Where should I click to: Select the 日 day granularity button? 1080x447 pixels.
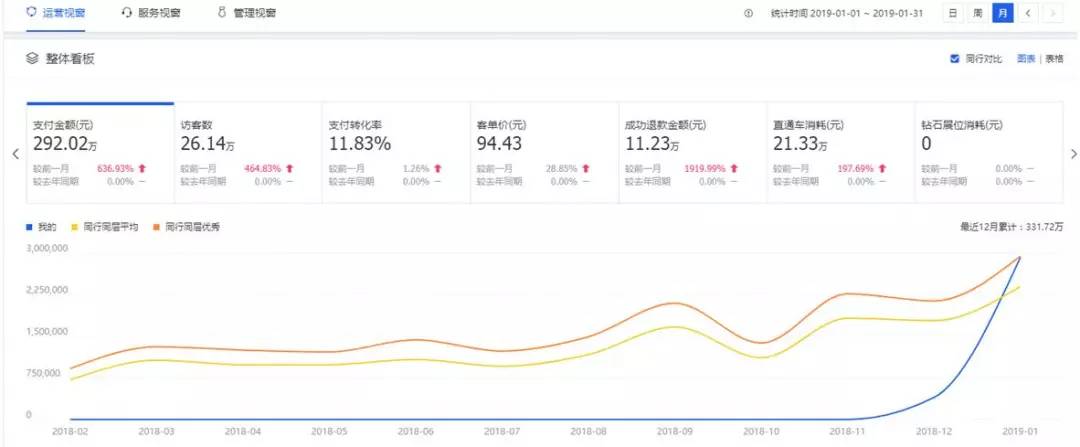pos(953,13)
